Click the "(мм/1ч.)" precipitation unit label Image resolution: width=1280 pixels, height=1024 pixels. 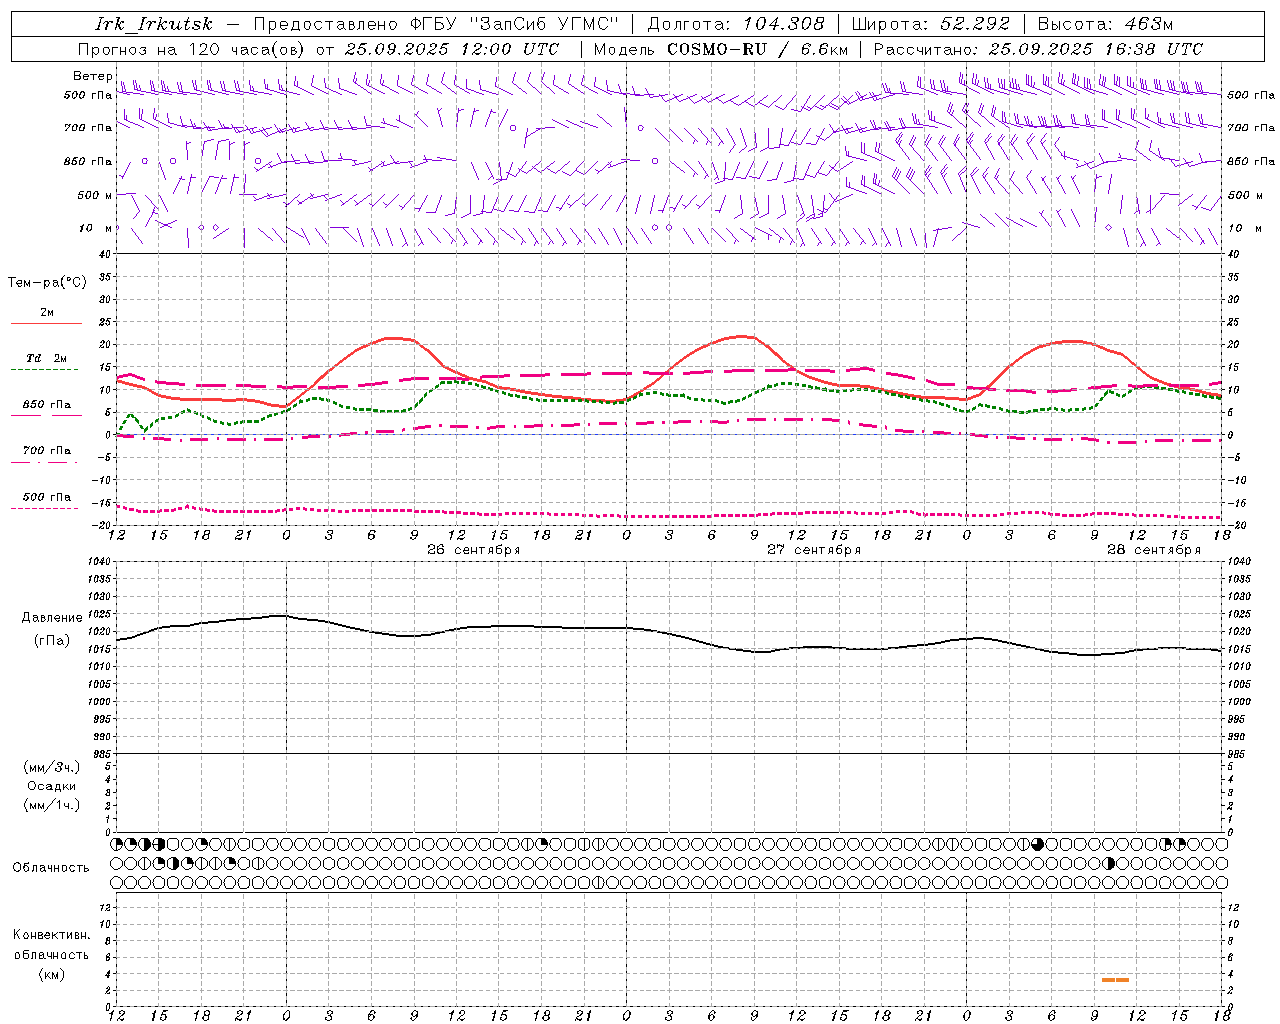tap(52, 805)
